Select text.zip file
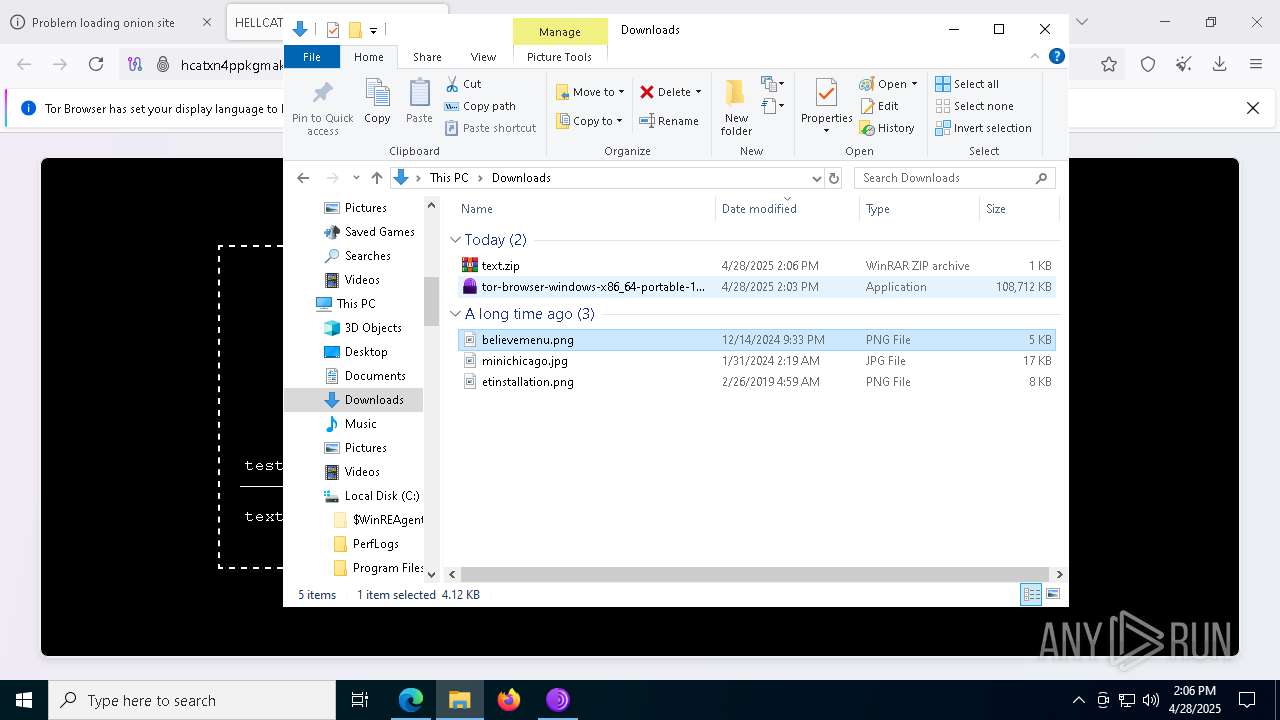This screenshot has height=720, width=1280. point(756,266)
